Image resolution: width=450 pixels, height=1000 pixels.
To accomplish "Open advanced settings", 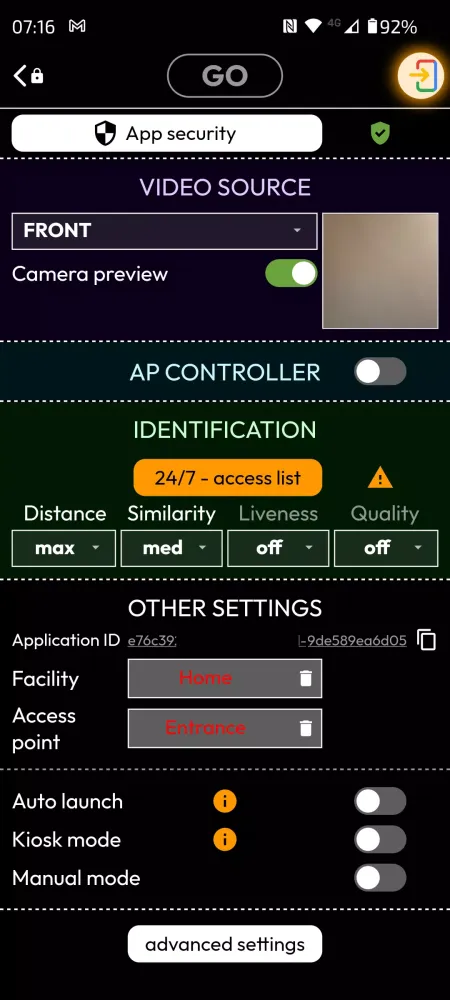I will [225, 944].
